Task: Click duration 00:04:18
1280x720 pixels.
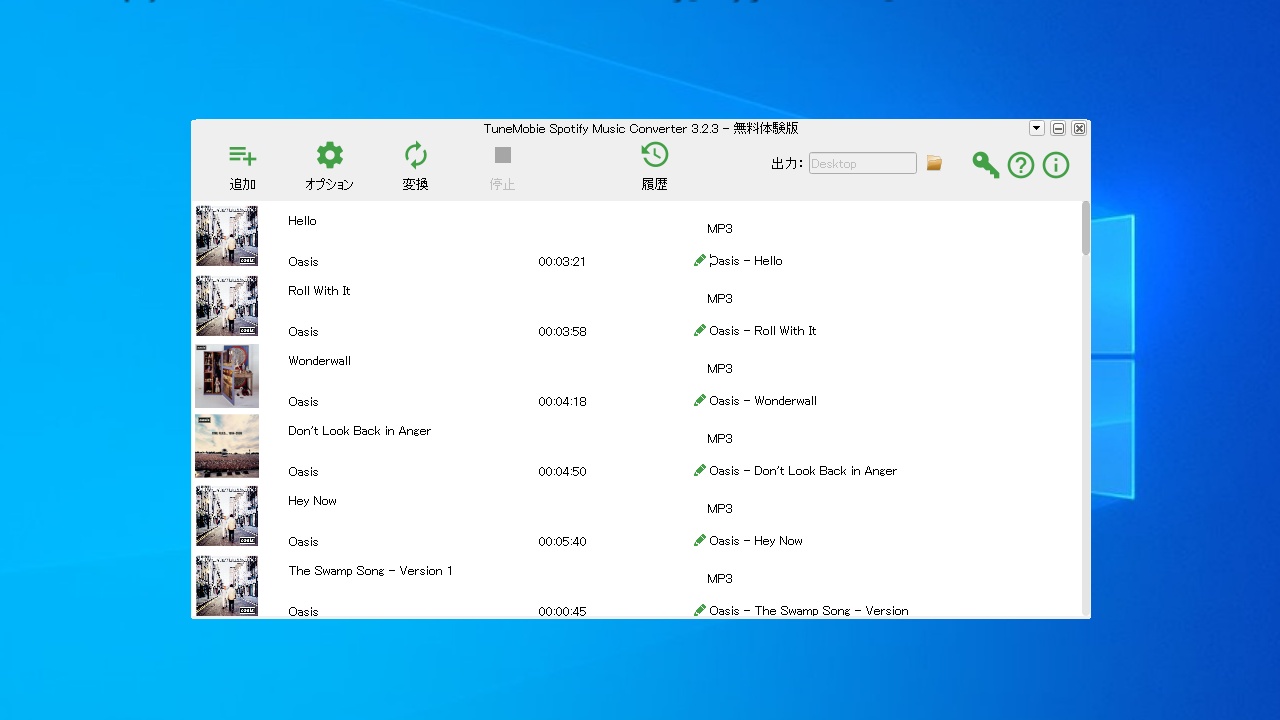Action: pos(562,402)
